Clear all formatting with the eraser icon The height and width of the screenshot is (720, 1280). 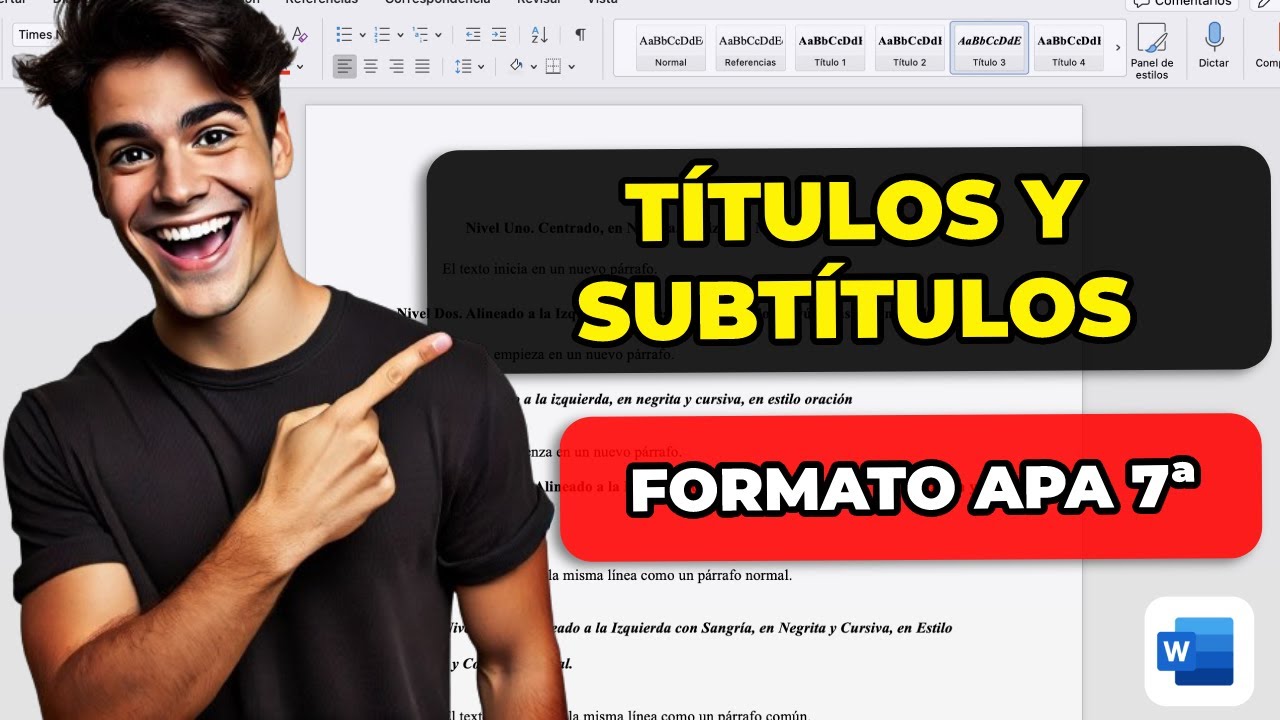299,35
